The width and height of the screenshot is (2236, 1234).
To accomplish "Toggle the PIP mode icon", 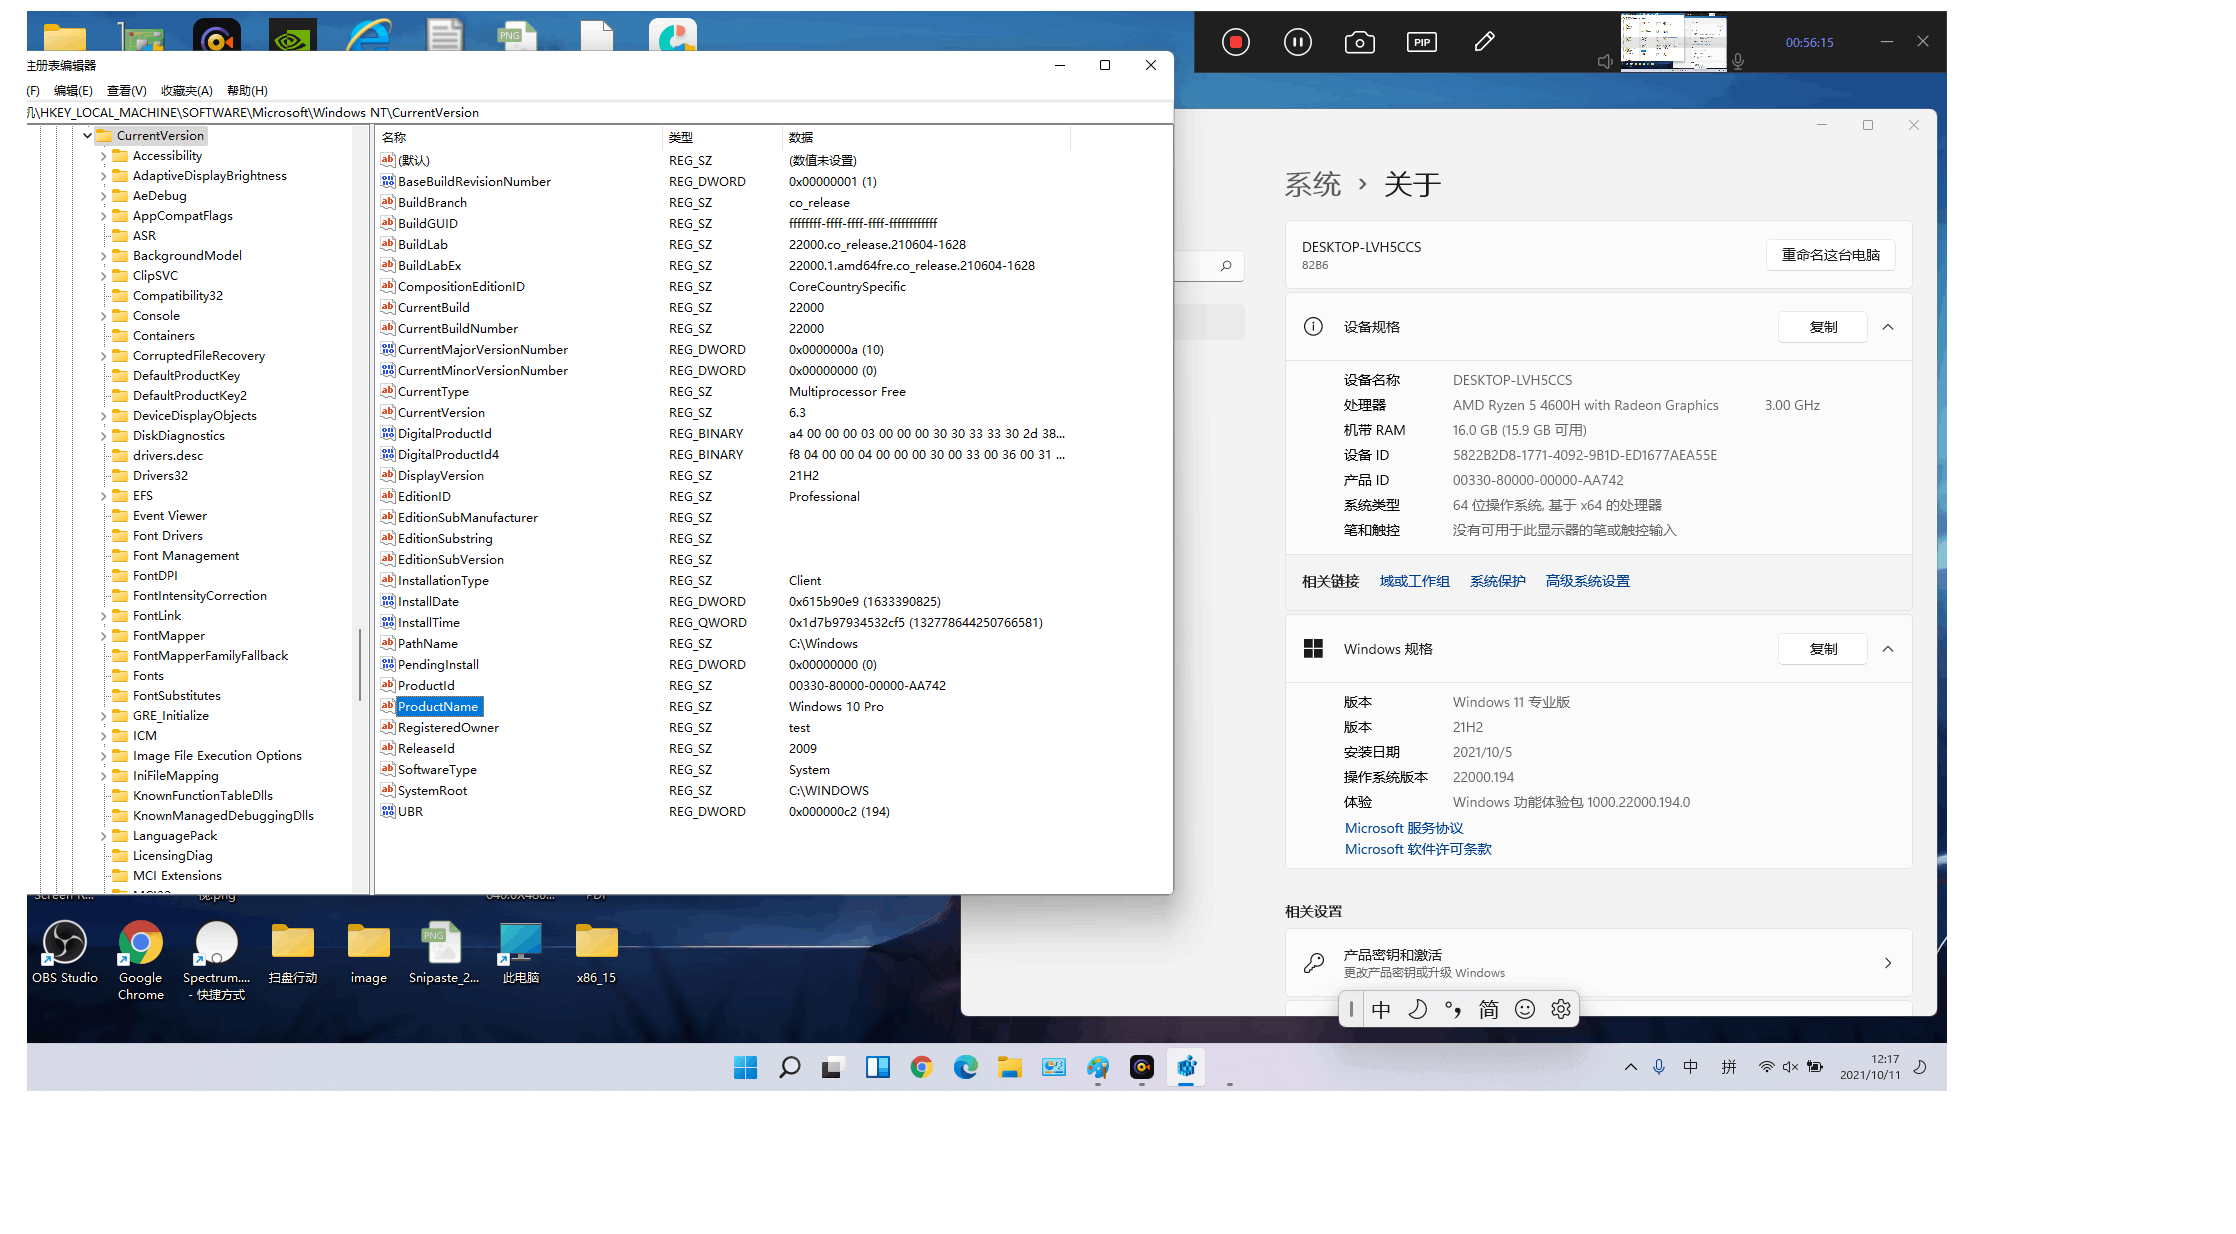I will (x=1422, y=42).
